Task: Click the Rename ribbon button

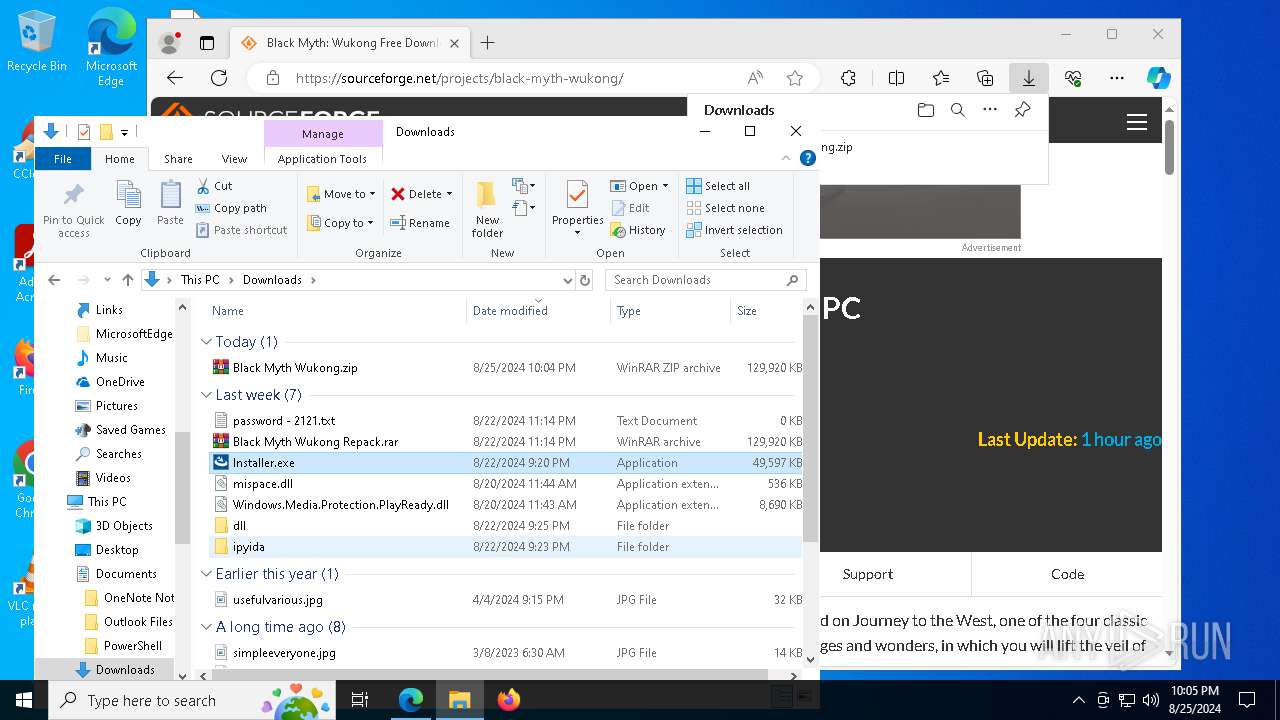Action: click(x=420, y=223)
